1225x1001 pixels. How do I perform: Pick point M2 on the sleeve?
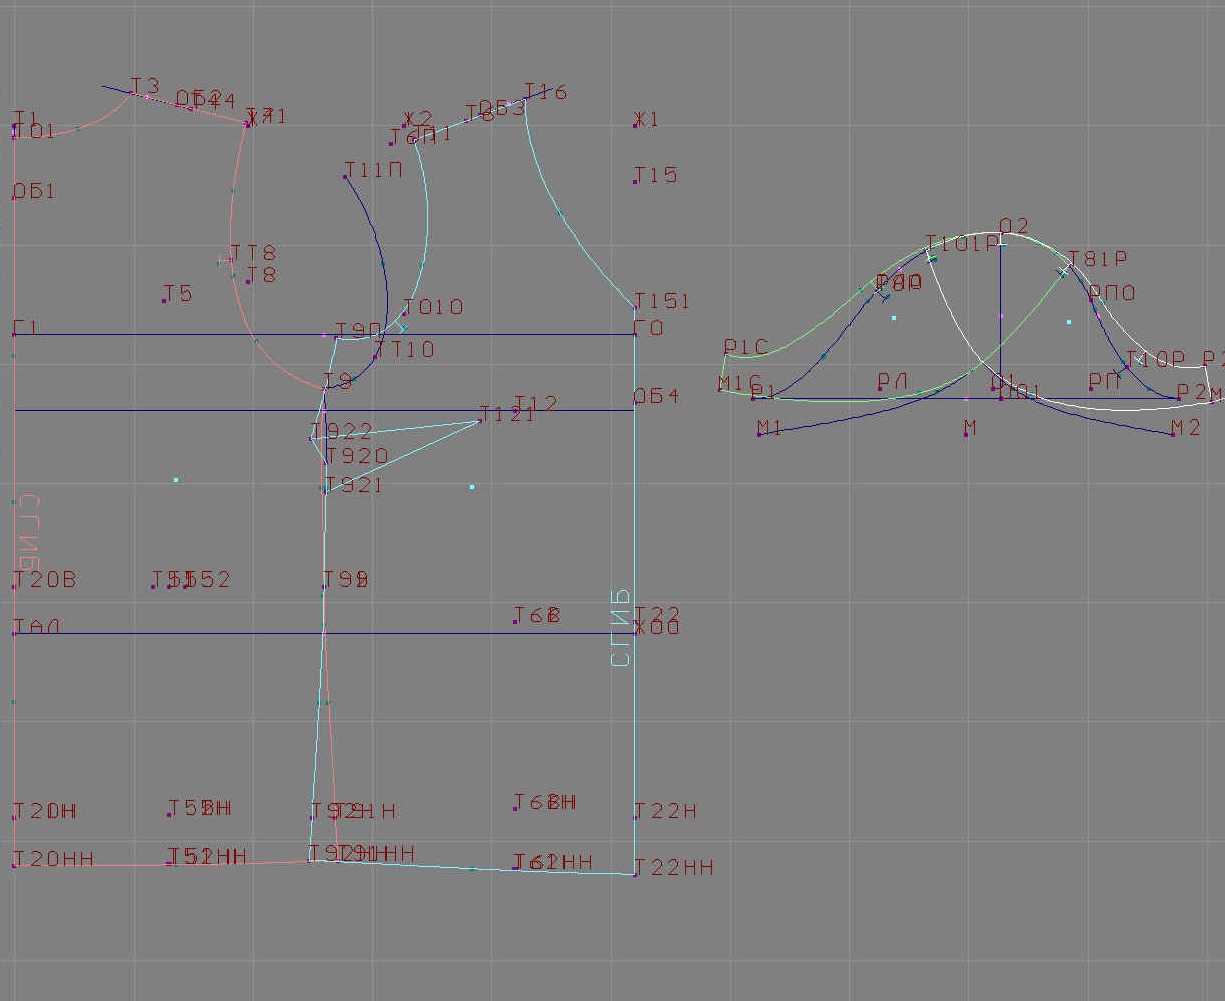pyautogui.click(x=1172, y=434)
